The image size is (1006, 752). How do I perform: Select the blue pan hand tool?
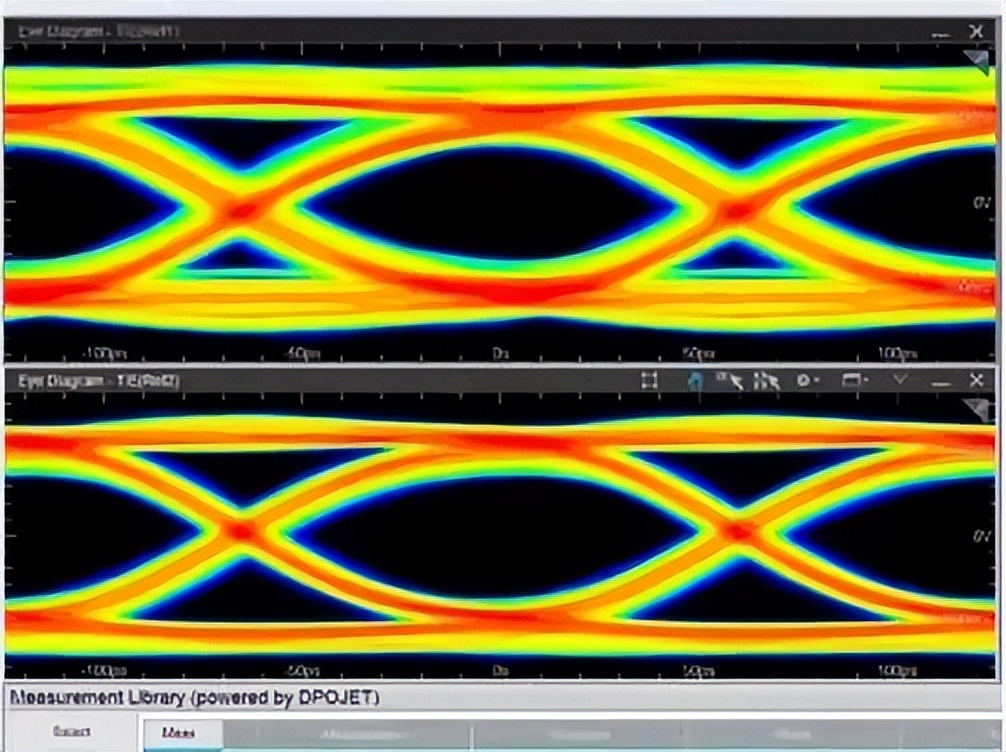click(x=696, y=381)
